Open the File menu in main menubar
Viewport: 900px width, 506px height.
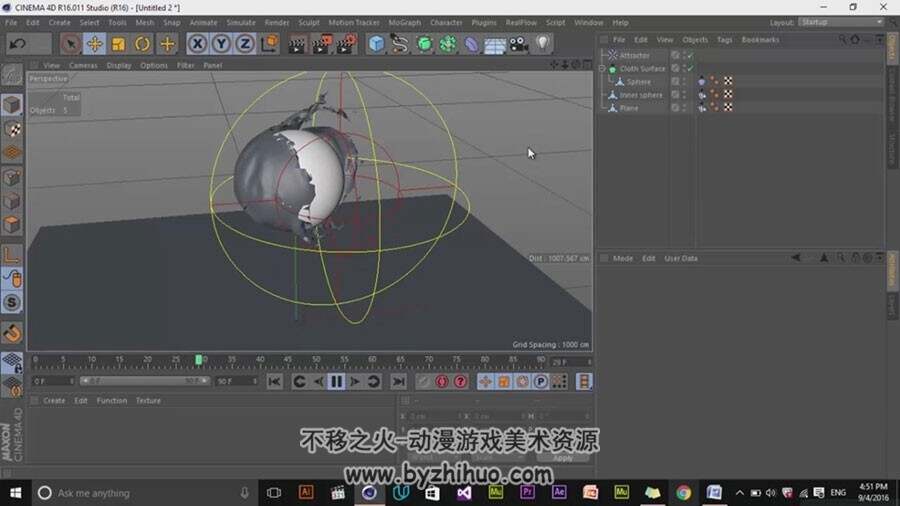pyautogui.click(x=11, y=22)
